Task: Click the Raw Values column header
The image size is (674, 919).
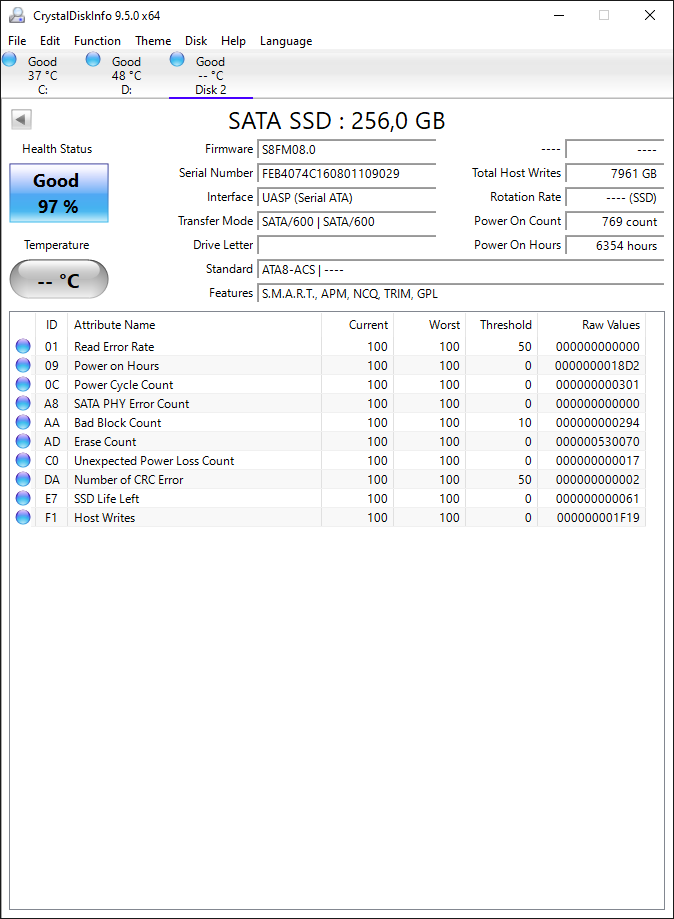Action: pyautogui.click(x=591, y=325)
